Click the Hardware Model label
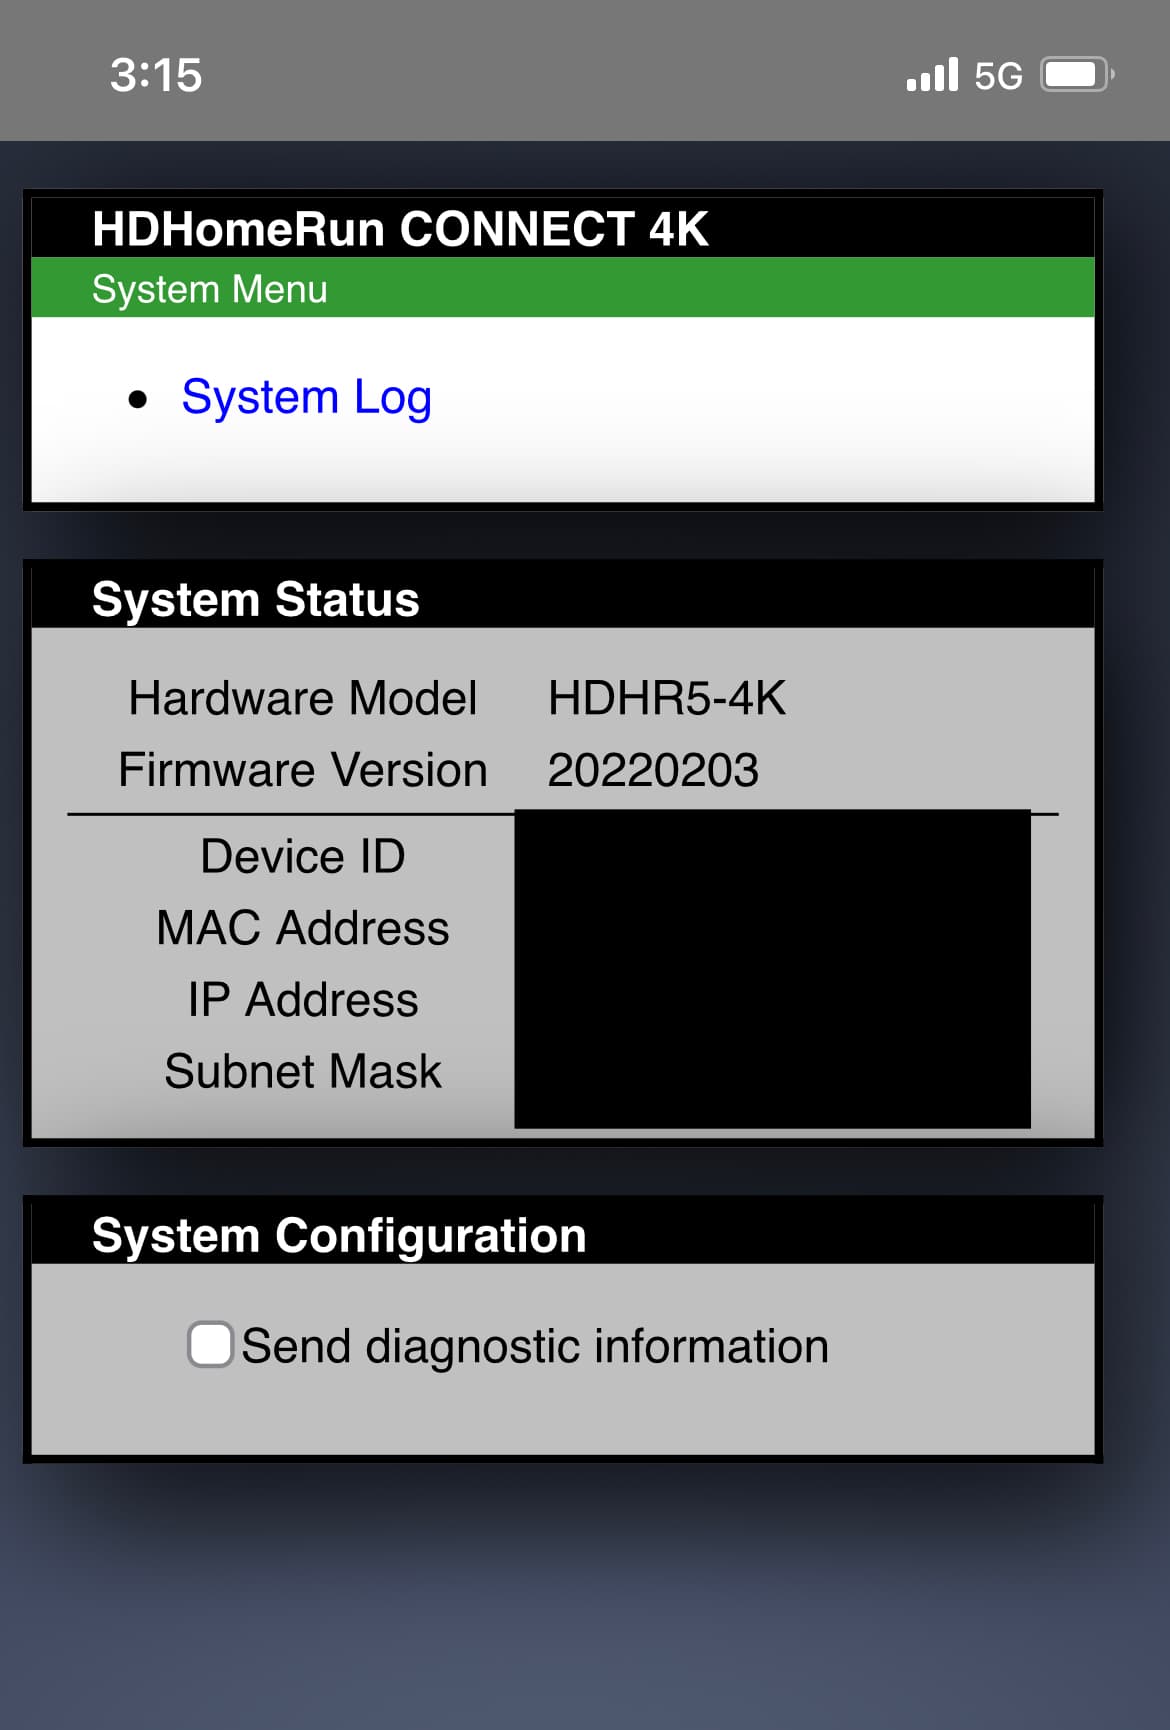Image resolution: width=1170 pixels, height=1730 pixels. [303, 698]
